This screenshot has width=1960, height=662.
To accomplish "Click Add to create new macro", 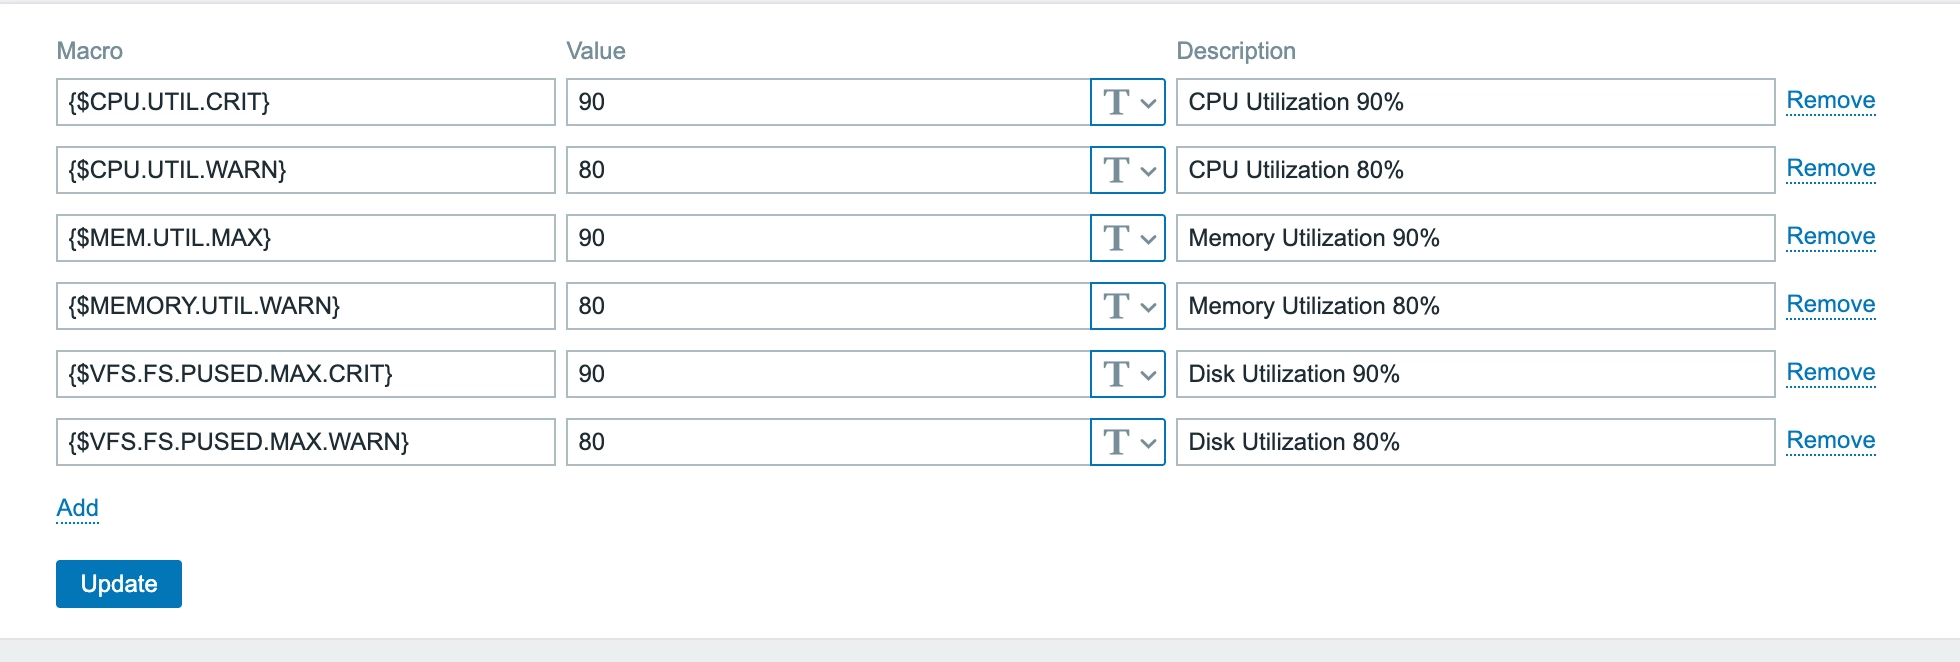I will (77, 509).
